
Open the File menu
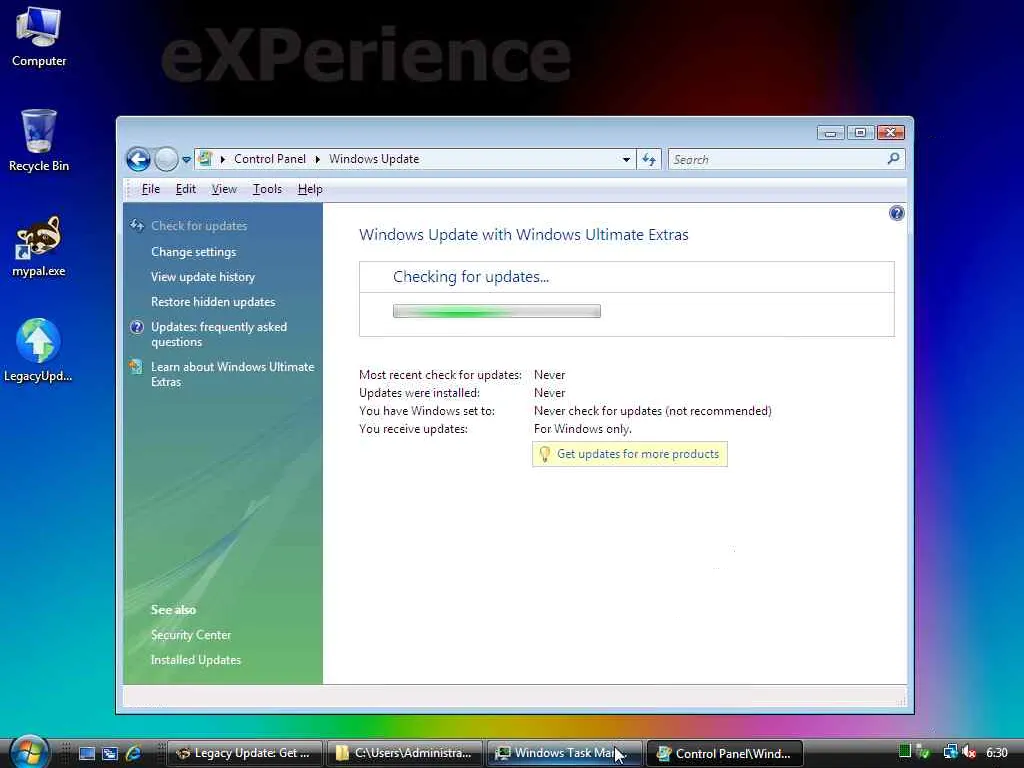pos(150,189)
